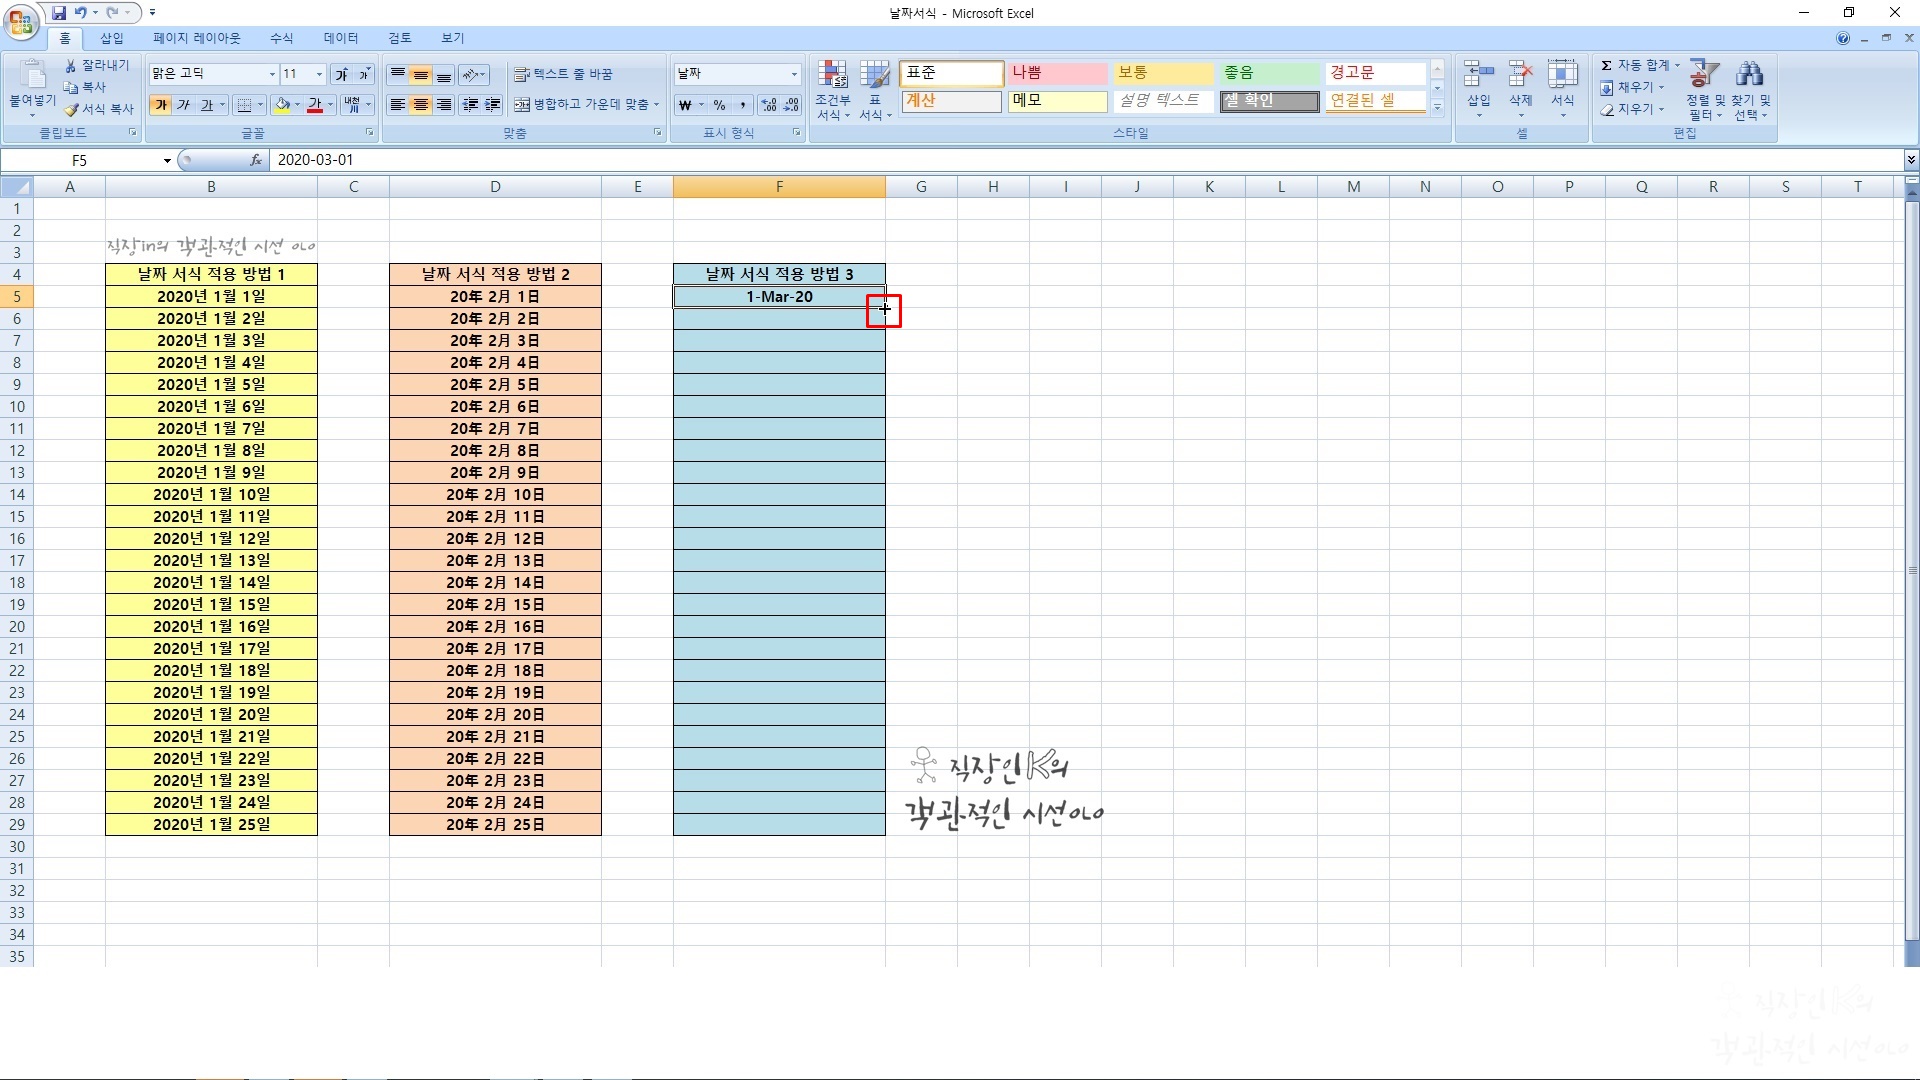Click the Sort & Filter (정렬 및 필터) icon
Image resolution: width=1920 pixels, height=1080 pixels.
[x=1704, y=90]
